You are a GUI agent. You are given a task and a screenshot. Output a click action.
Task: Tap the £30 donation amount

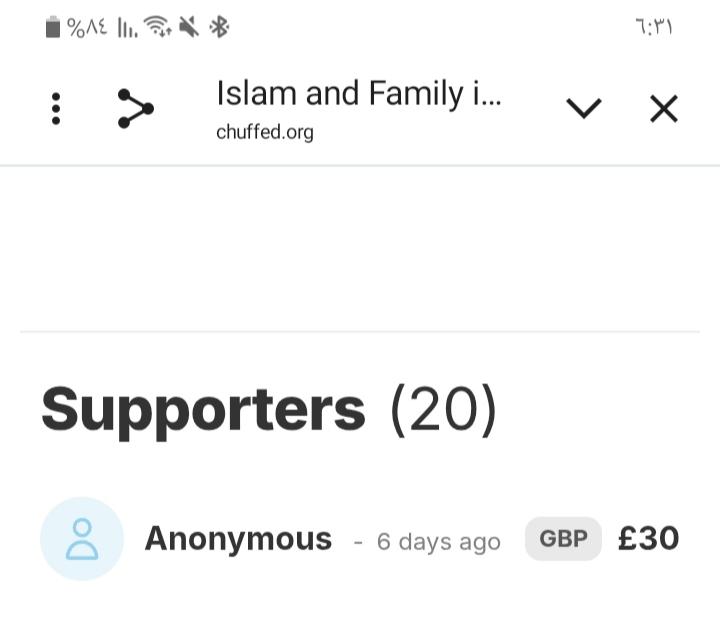648,538
